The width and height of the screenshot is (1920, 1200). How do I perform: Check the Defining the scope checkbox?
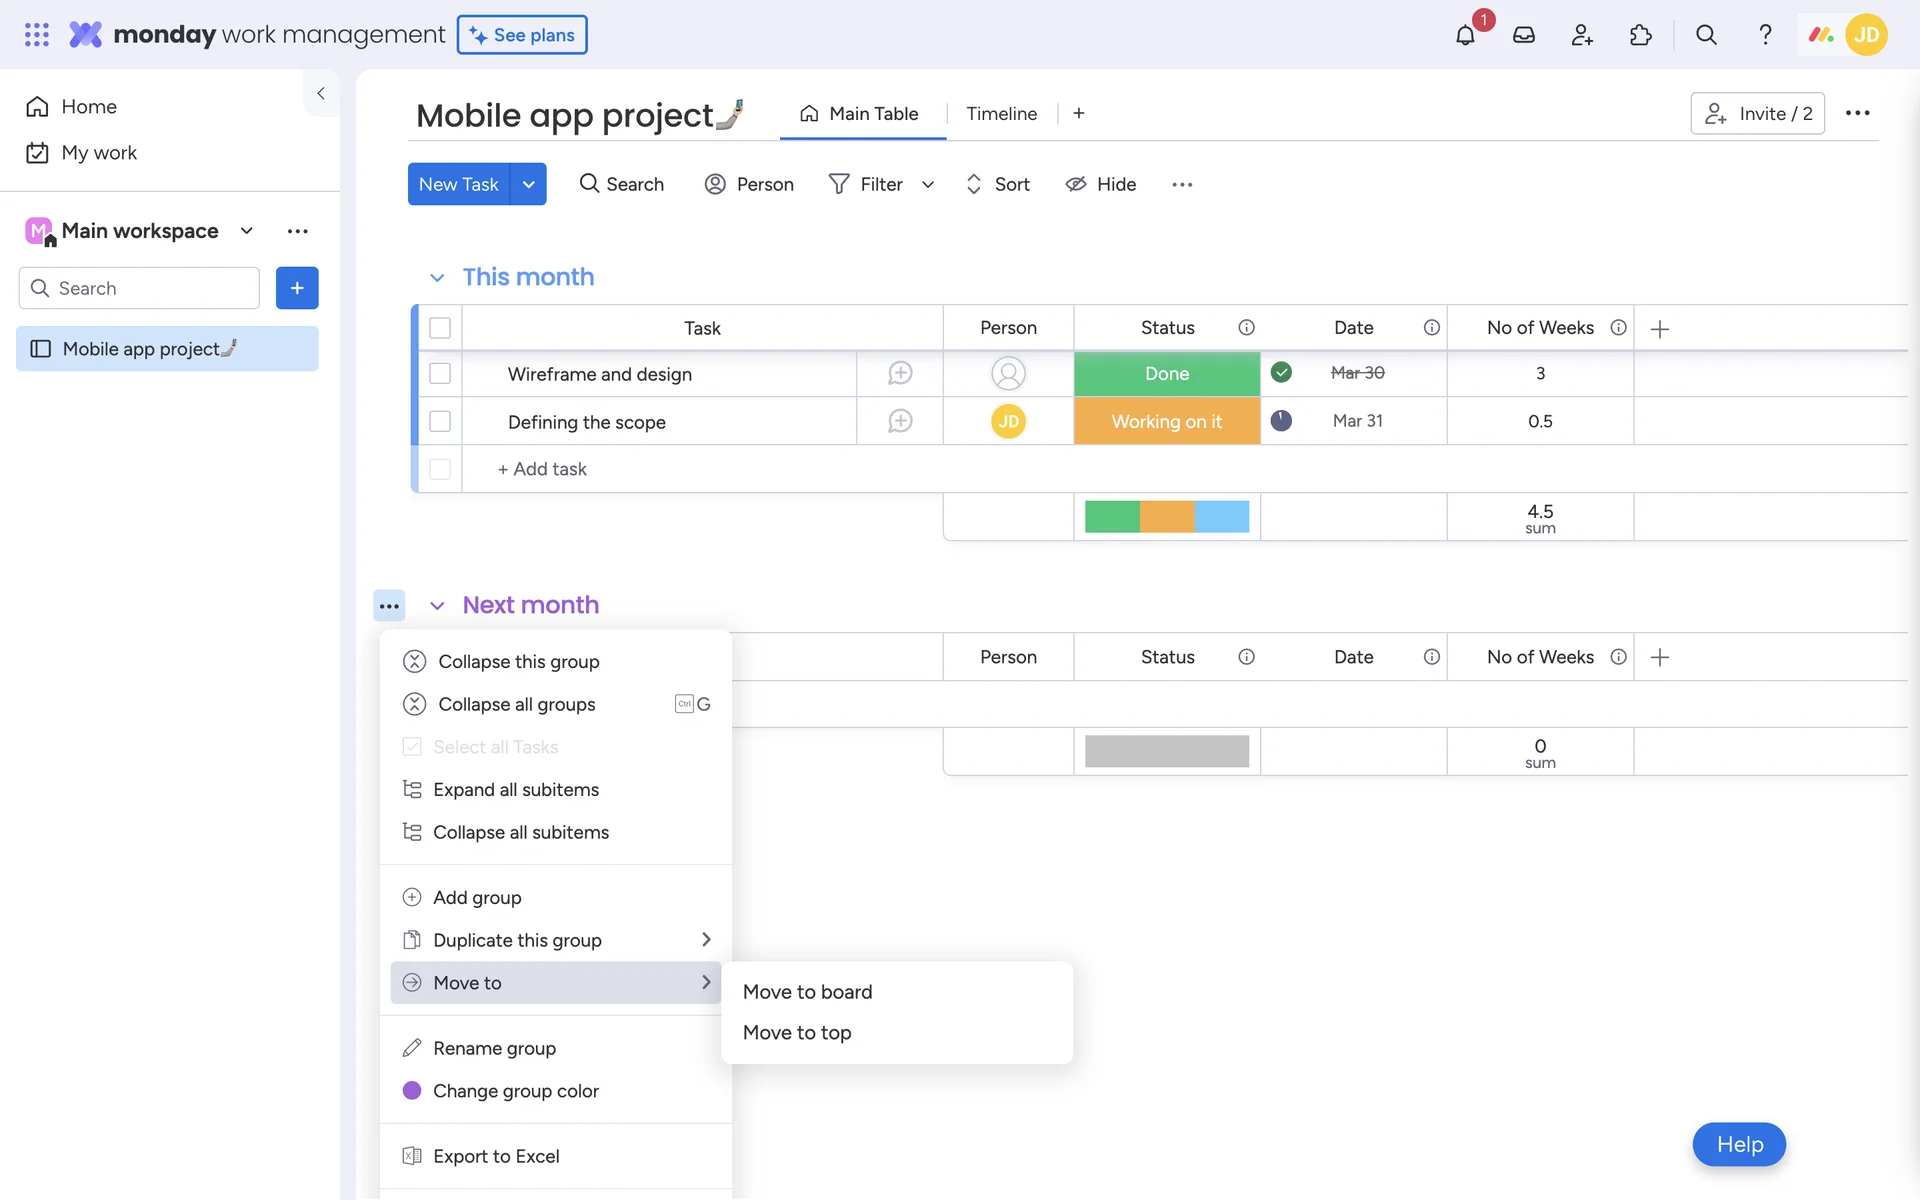(x=440, y=421)
